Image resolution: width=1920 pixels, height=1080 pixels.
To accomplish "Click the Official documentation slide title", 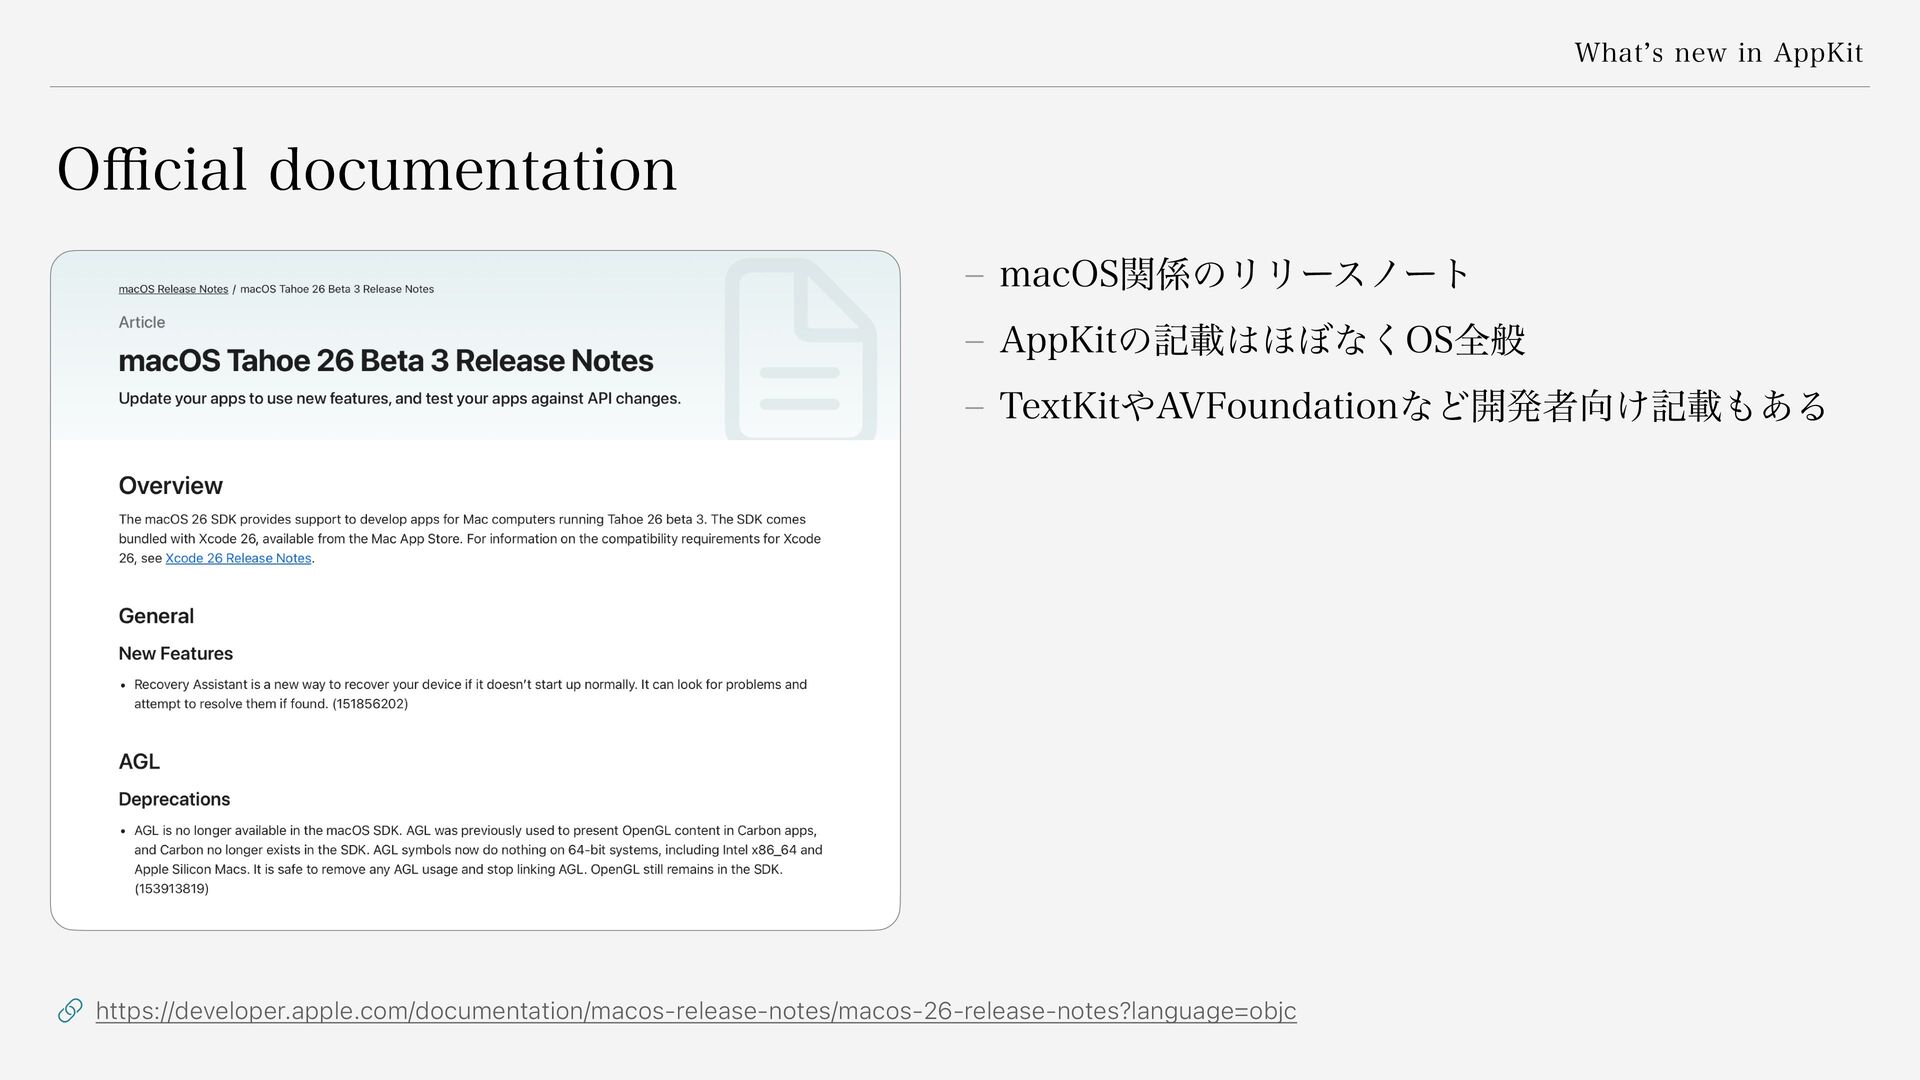I will coord(367,168).
